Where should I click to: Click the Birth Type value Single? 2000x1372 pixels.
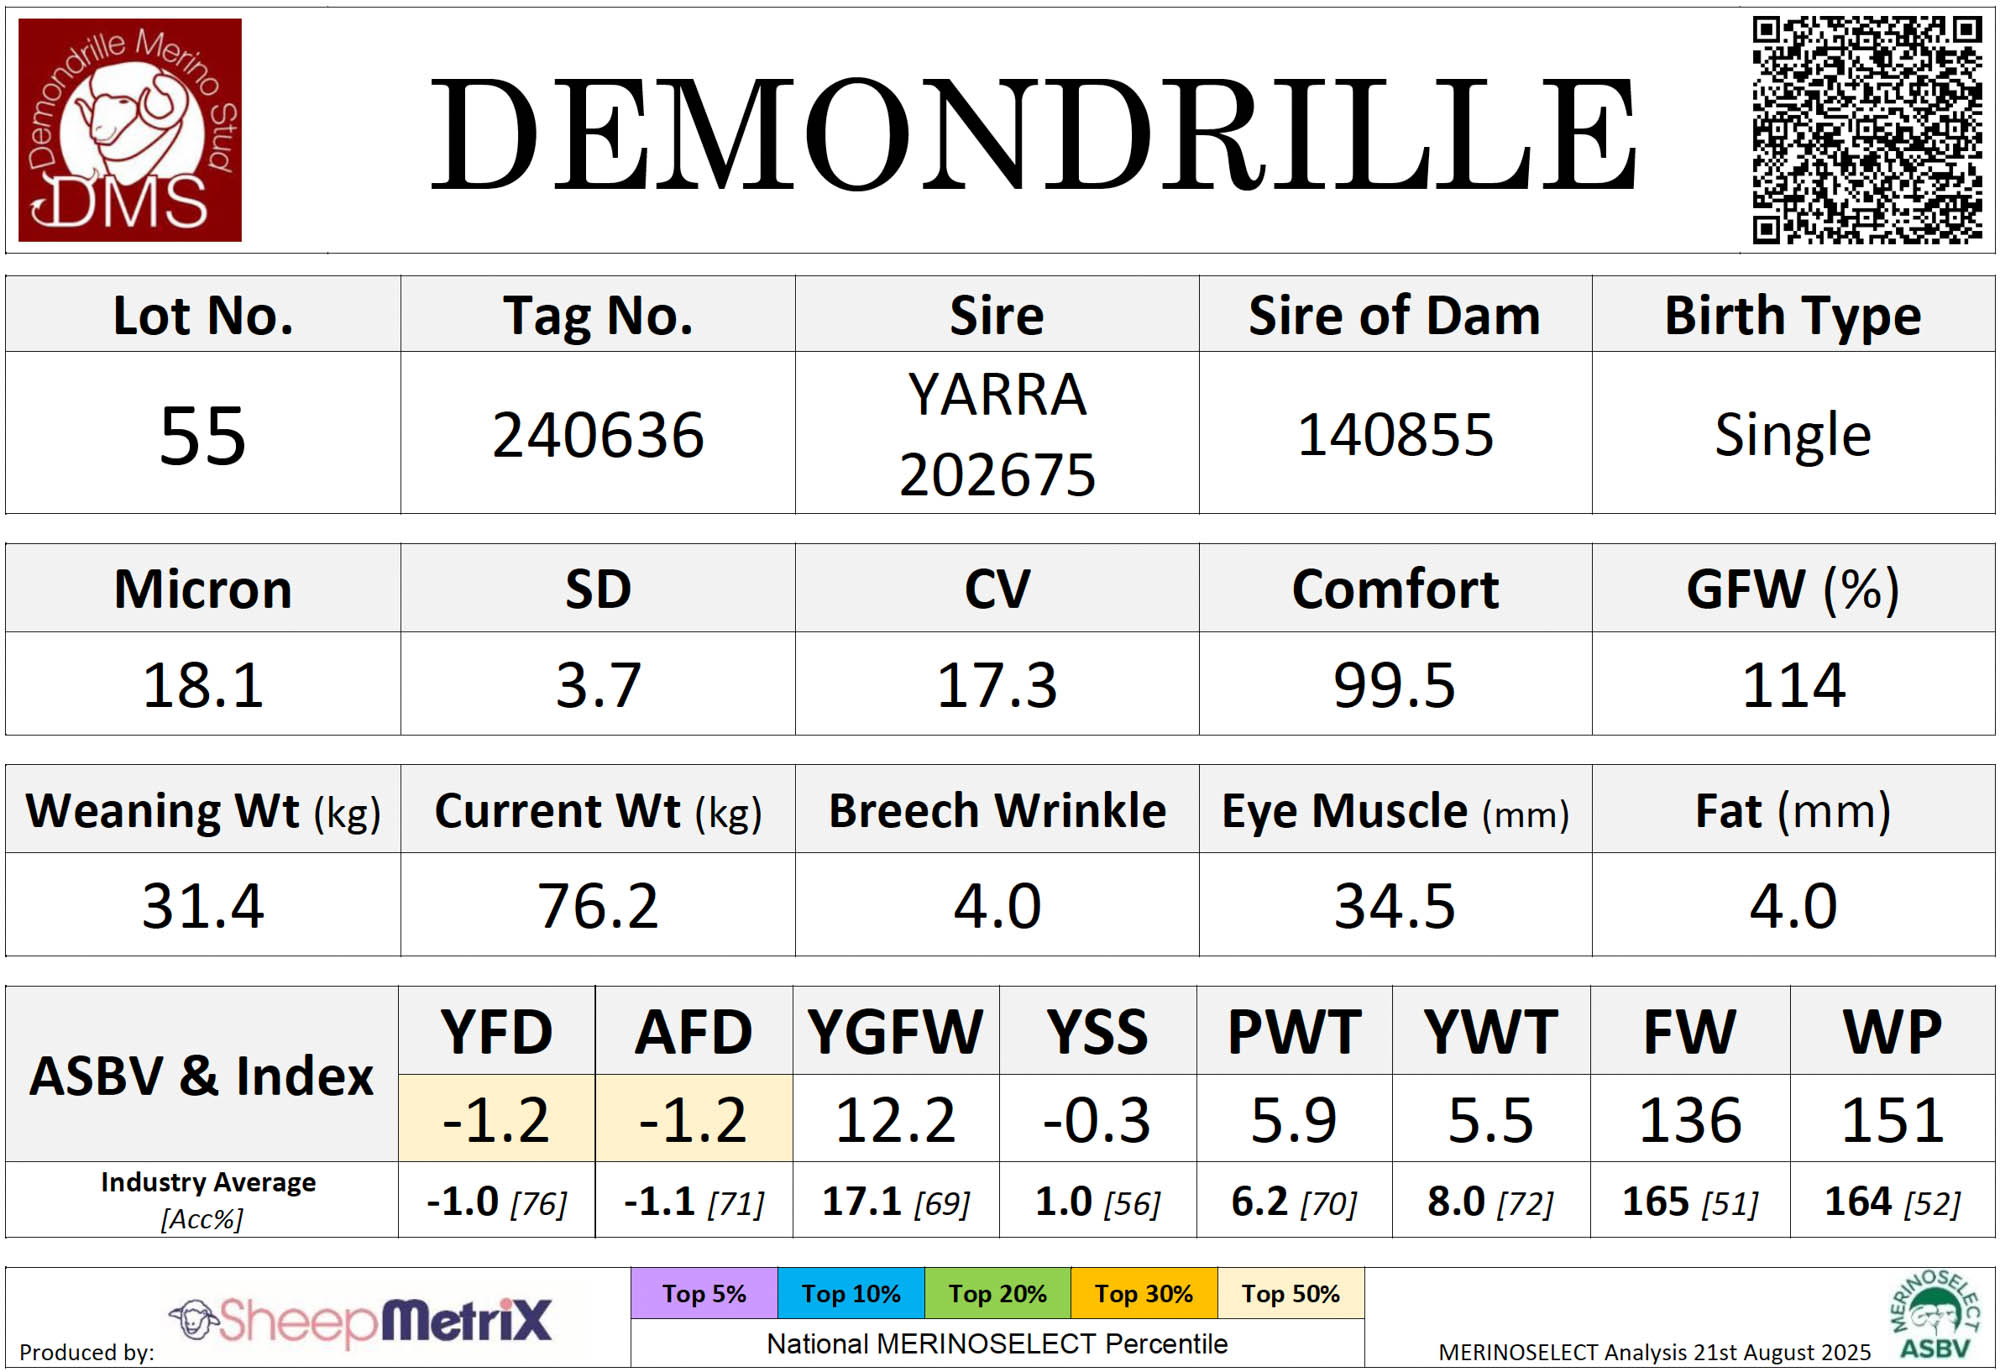(1793, 436)
